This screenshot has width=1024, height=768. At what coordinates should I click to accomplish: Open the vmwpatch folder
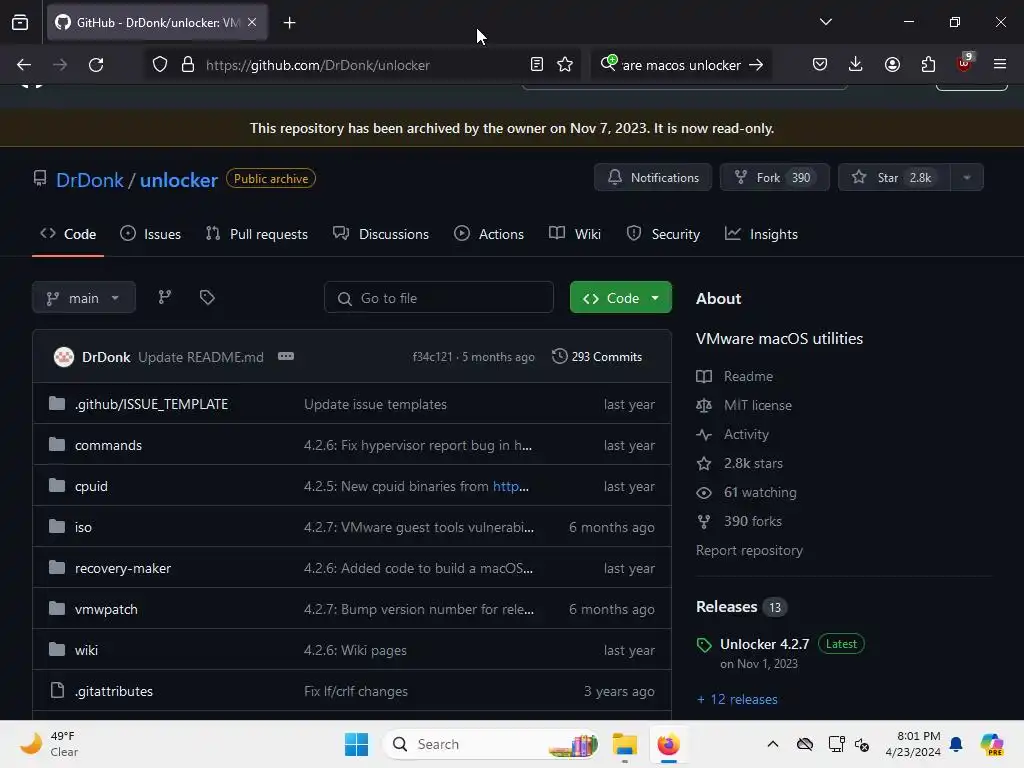[x=106, y=609]
